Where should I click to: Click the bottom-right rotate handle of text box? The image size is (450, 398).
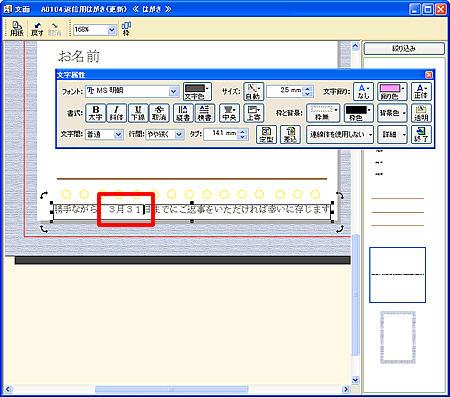[x=340, y=229]
